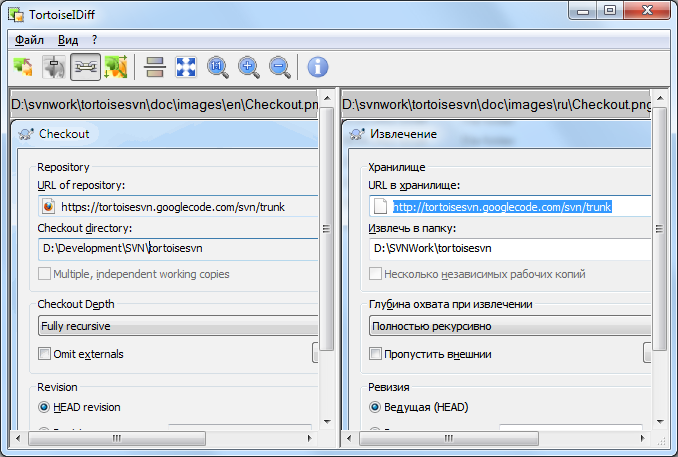Maximize the TortoiseIDiff window
Image resolution: width=678 pixels, height=457 pixels.
[x=610, y=10]
